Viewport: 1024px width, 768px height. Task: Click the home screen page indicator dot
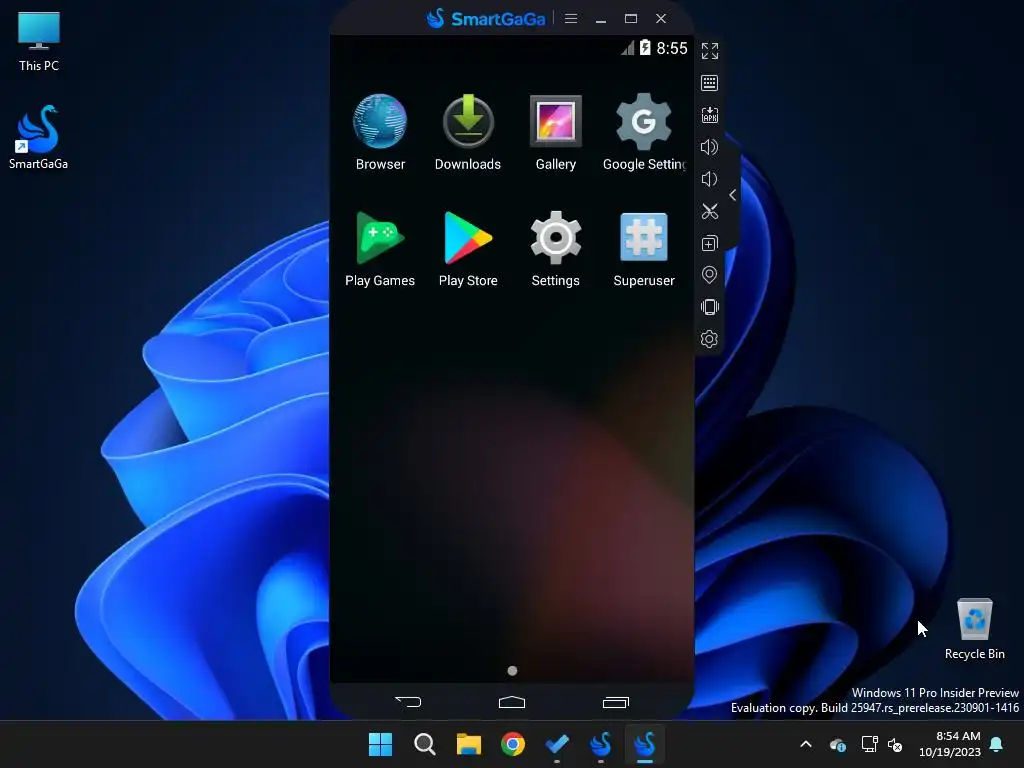tap(513, 671)
